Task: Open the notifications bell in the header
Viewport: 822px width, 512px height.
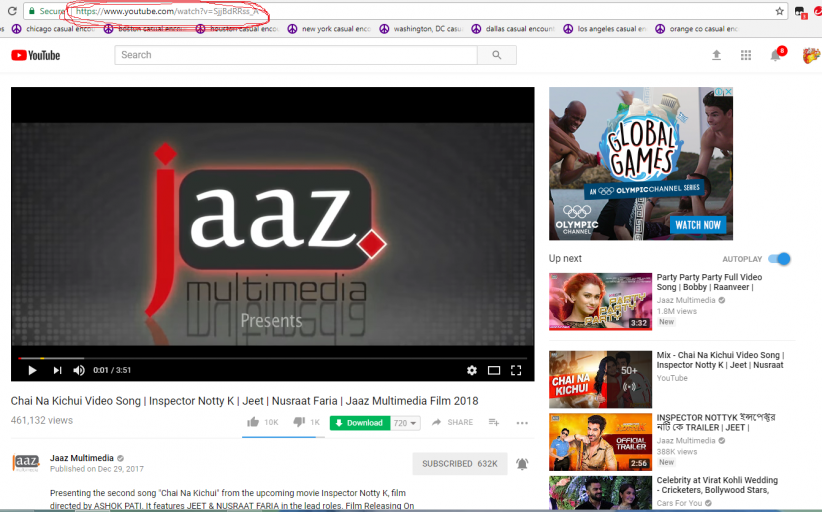Action: tap(775, 56)
